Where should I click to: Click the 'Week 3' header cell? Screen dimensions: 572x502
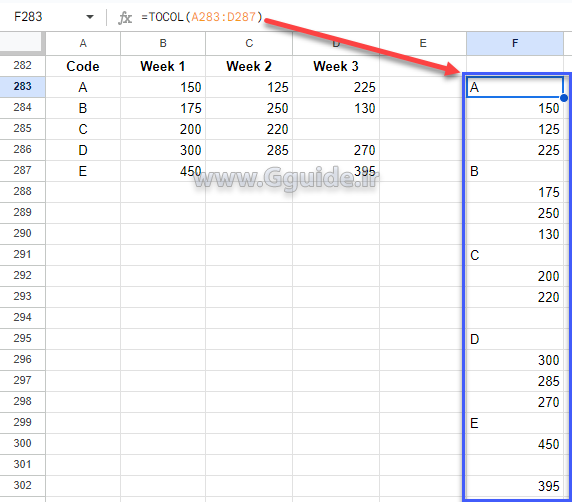336,66
